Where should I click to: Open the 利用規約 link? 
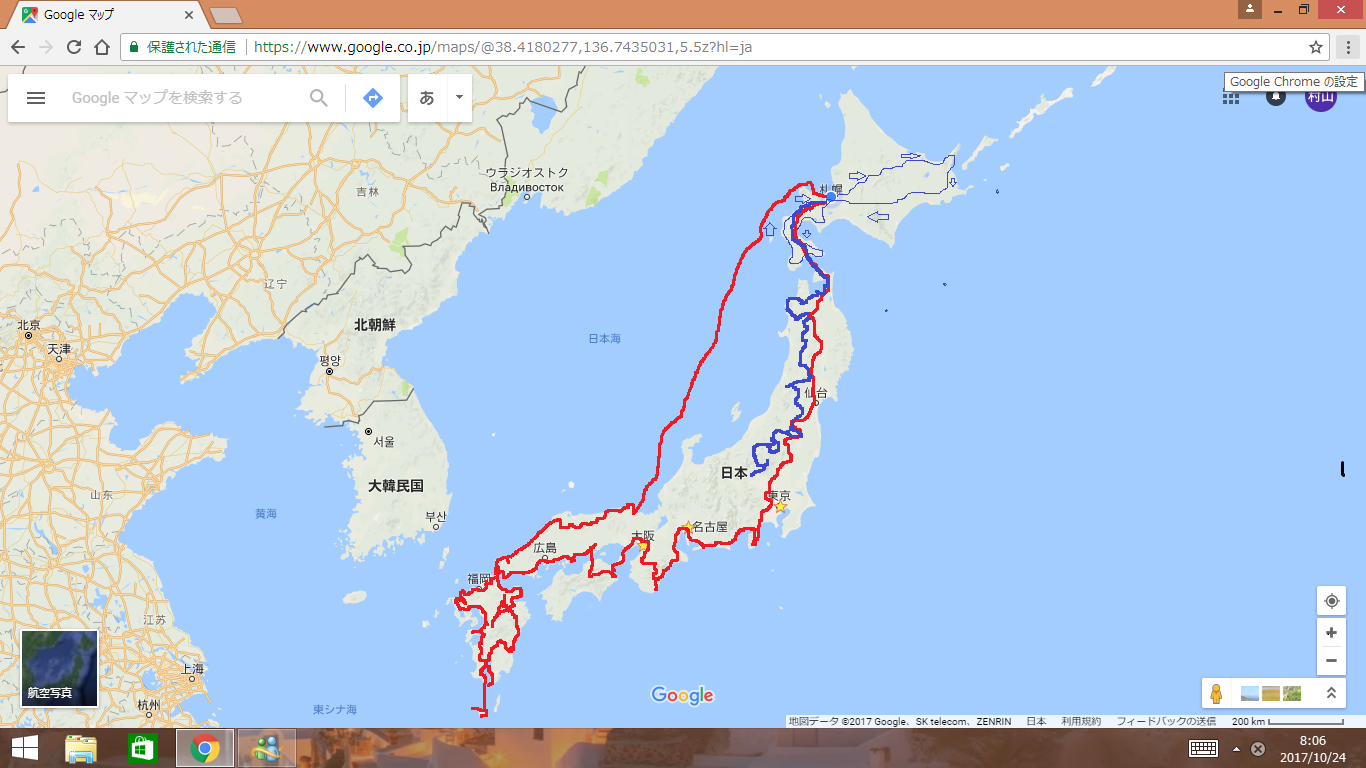pos(1081,721)
